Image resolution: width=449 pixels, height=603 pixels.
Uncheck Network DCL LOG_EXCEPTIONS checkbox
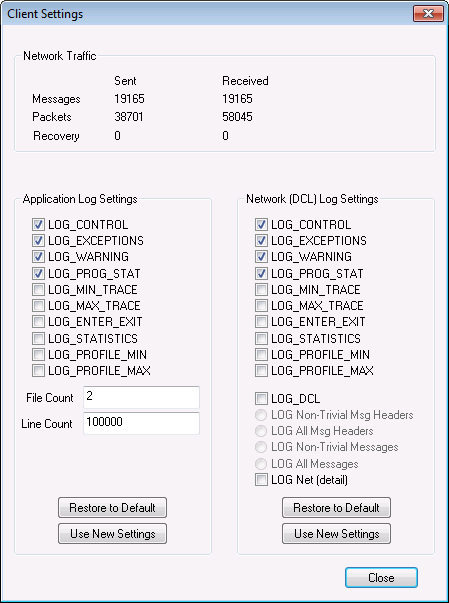pyautogui.click(x=261, y=241)
